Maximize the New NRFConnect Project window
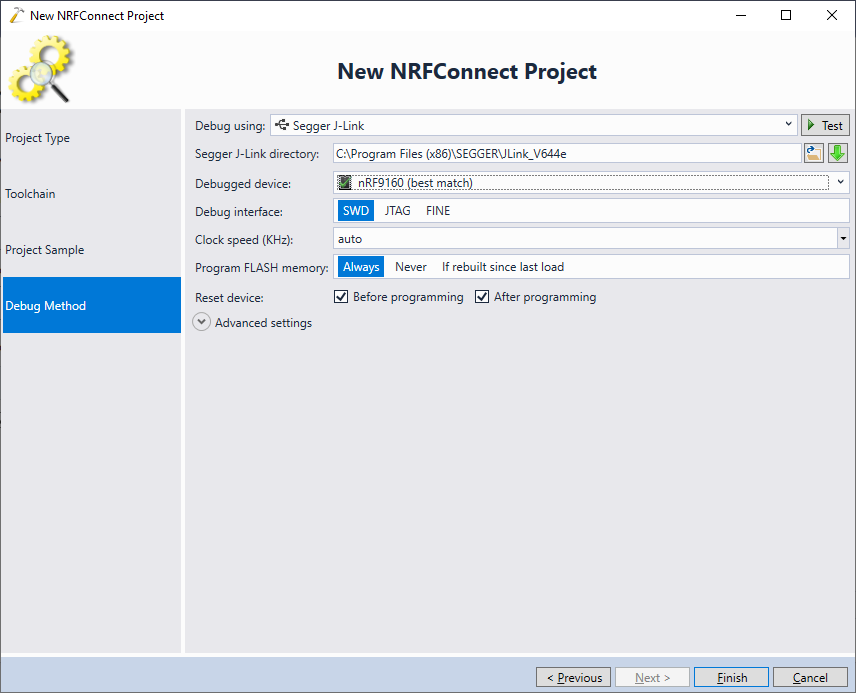Screen dimensions: 856x693 click(786, 15)
